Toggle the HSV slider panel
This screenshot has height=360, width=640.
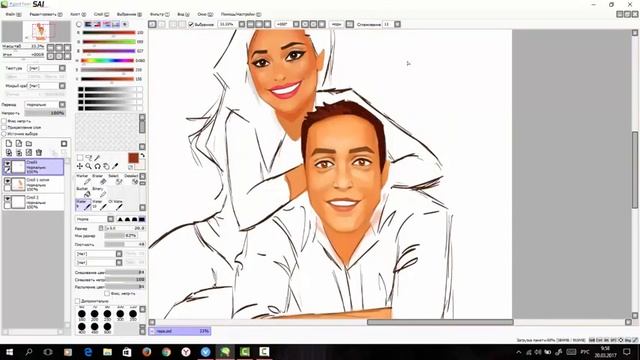[x=98, y=24]
